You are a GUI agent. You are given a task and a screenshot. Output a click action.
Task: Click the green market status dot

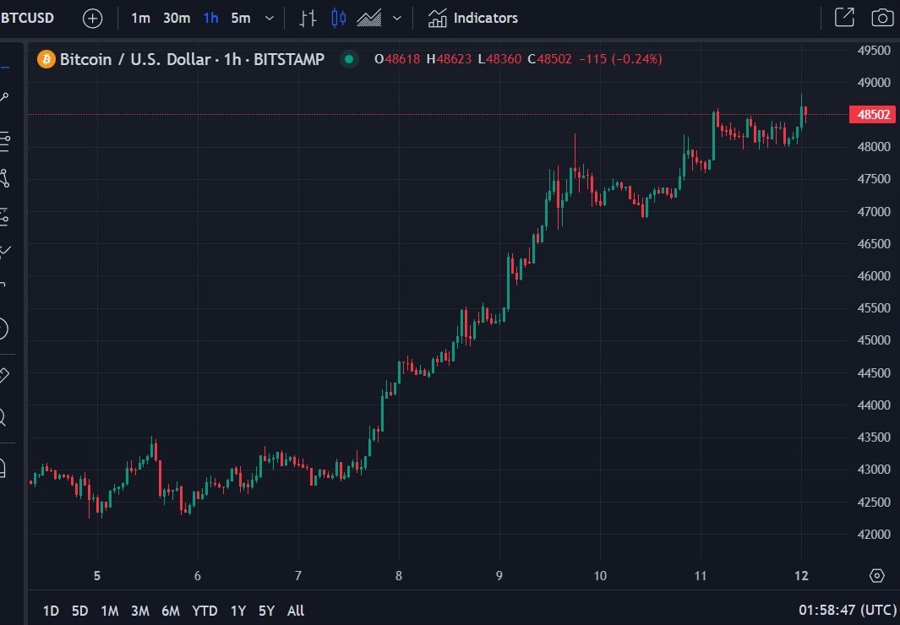[x=349, y=59]
